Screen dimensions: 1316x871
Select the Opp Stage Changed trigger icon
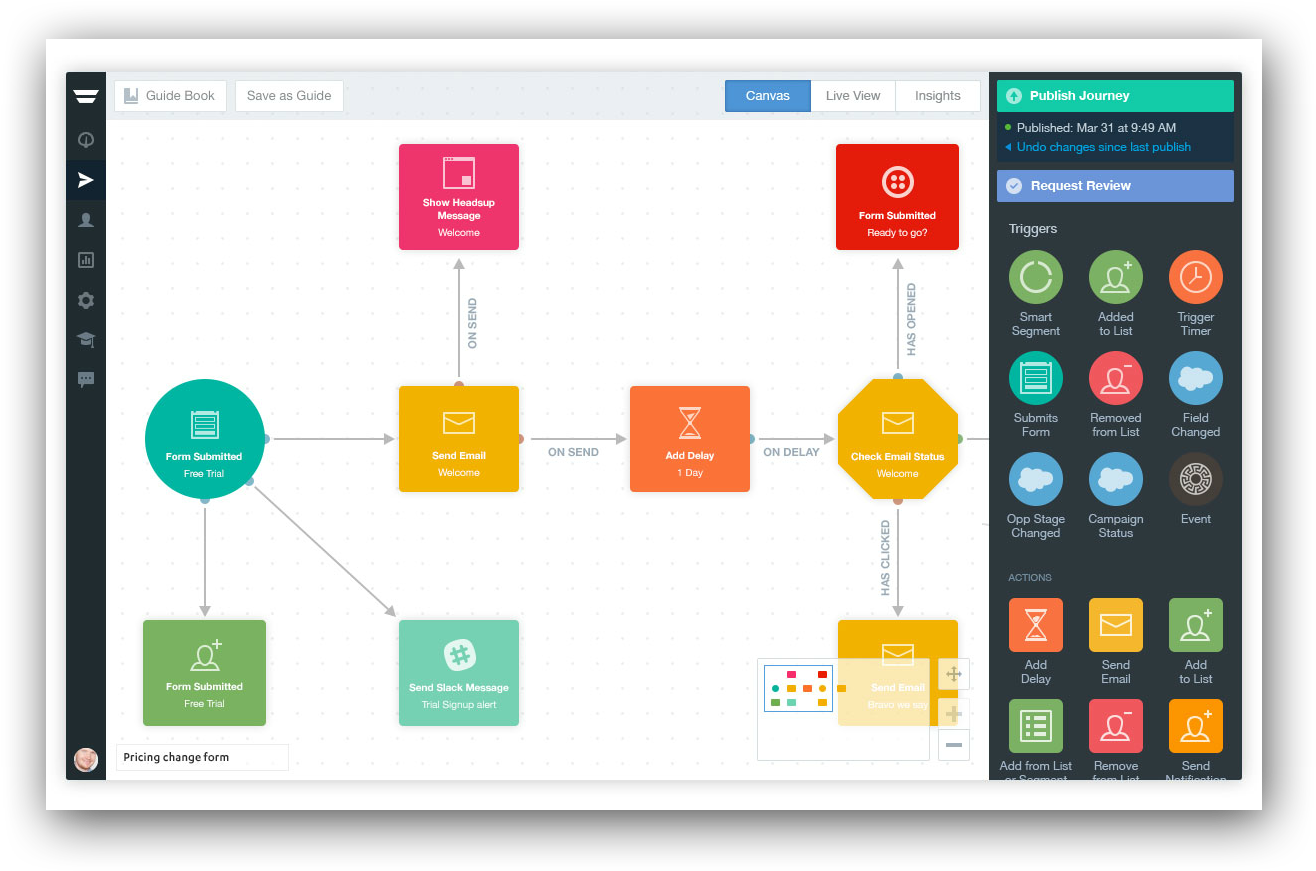pyautogui.click(x=1036, y=479)
